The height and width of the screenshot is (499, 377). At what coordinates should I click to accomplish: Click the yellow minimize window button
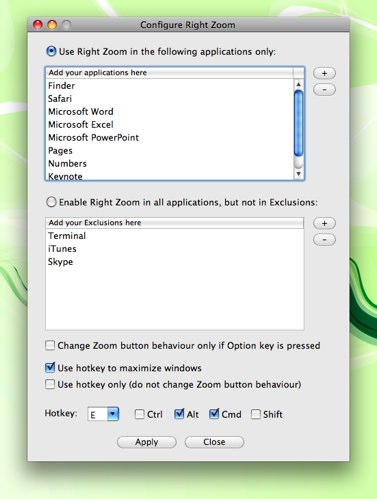click(52, 25)
